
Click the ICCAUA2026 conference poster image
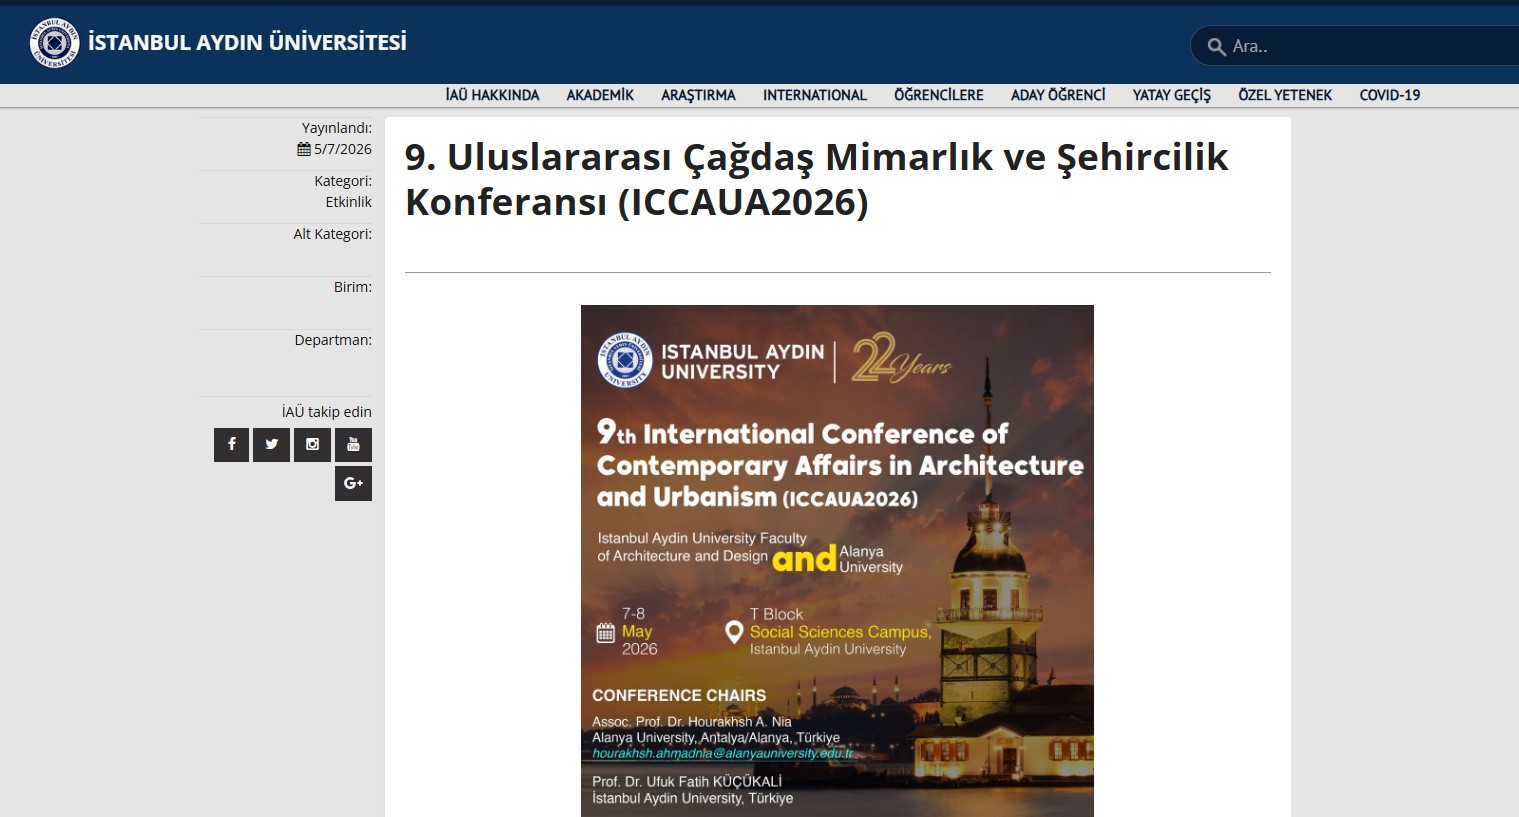[x=837, y=560]
